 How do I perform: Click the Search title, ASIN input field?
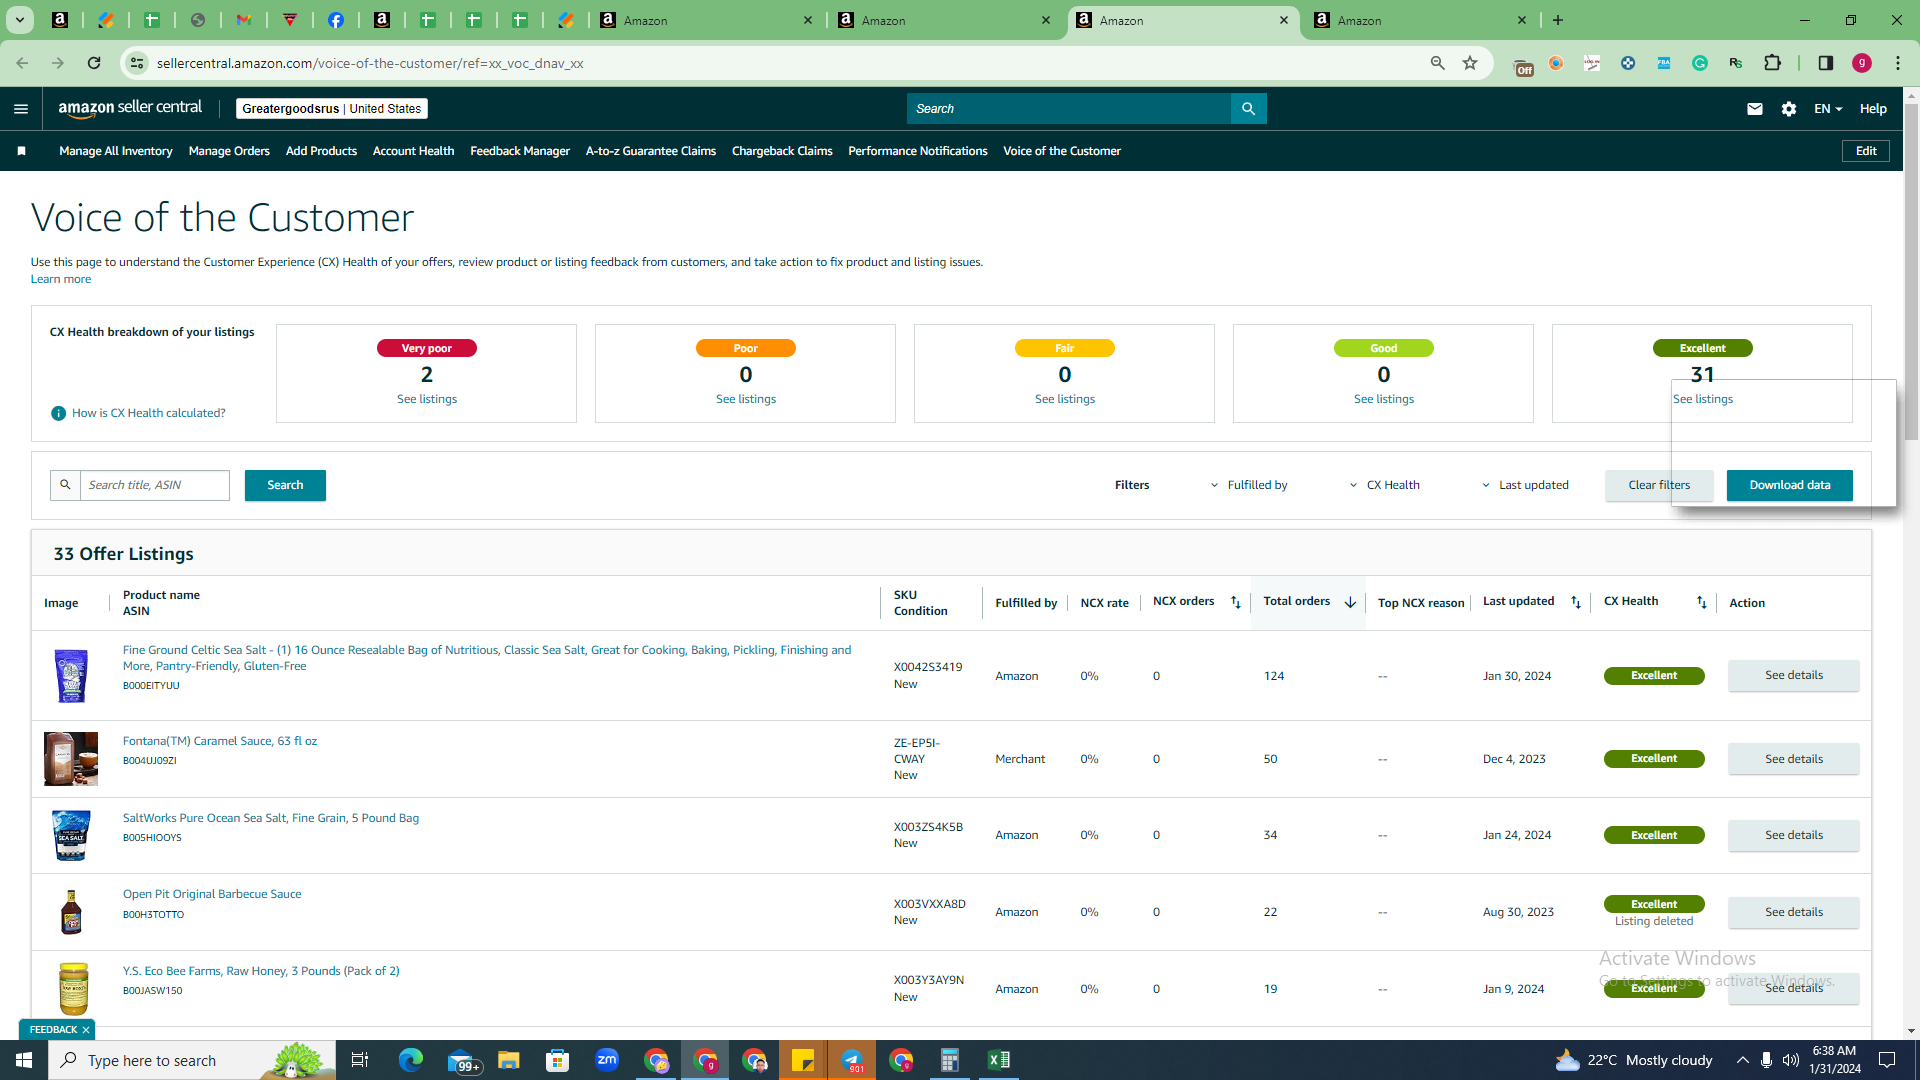click(155, 485)
